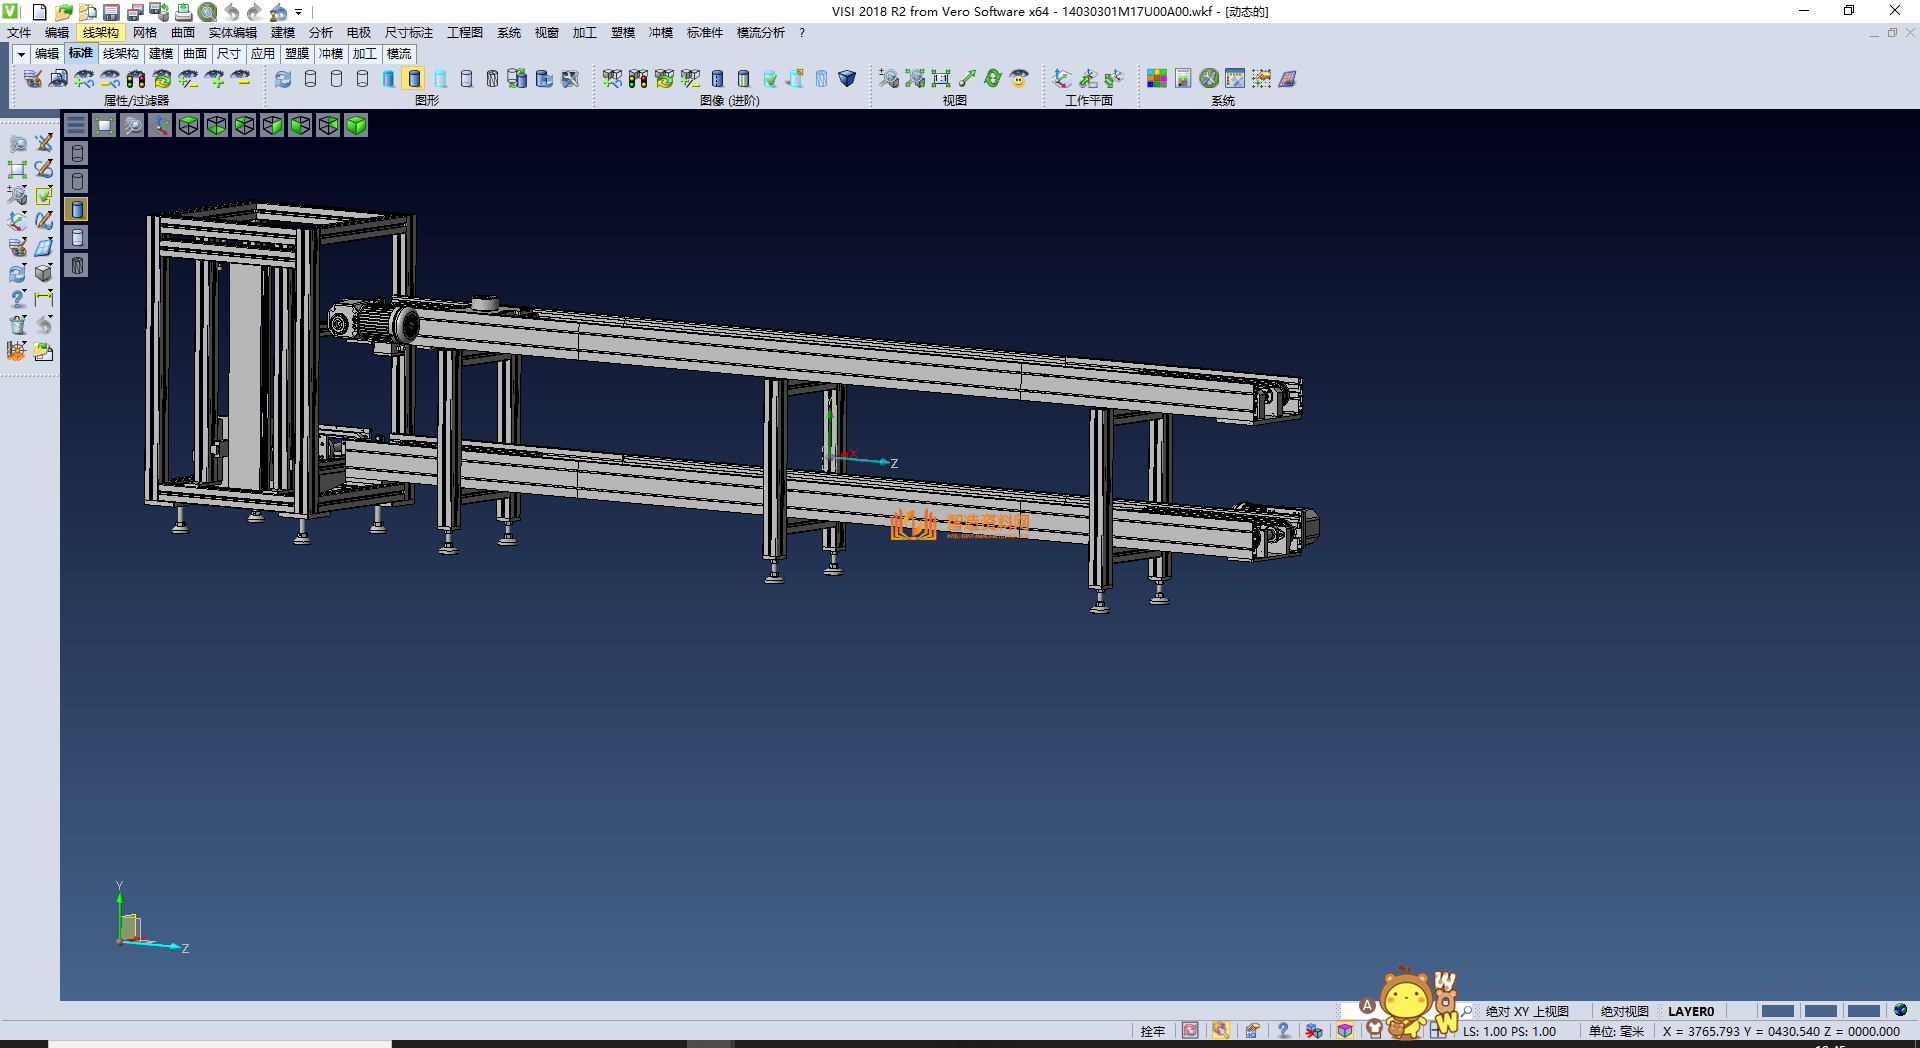Open the viewport list menu button

point(76,125)
